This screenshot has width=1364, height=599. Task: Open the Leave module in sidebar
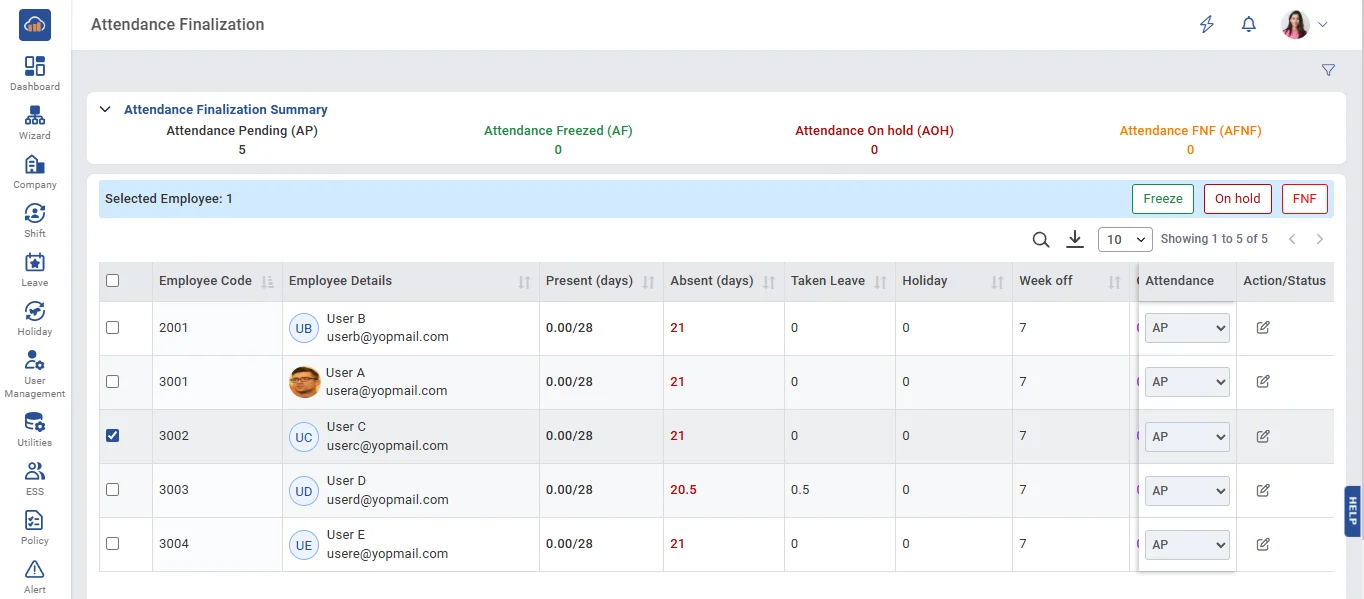(35, 268)
